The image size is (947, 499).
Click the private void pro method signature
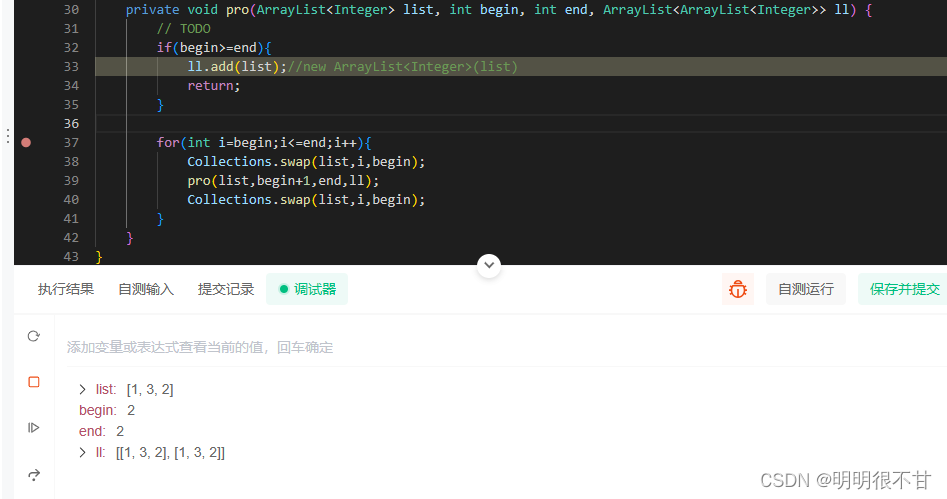coord(499,10)
